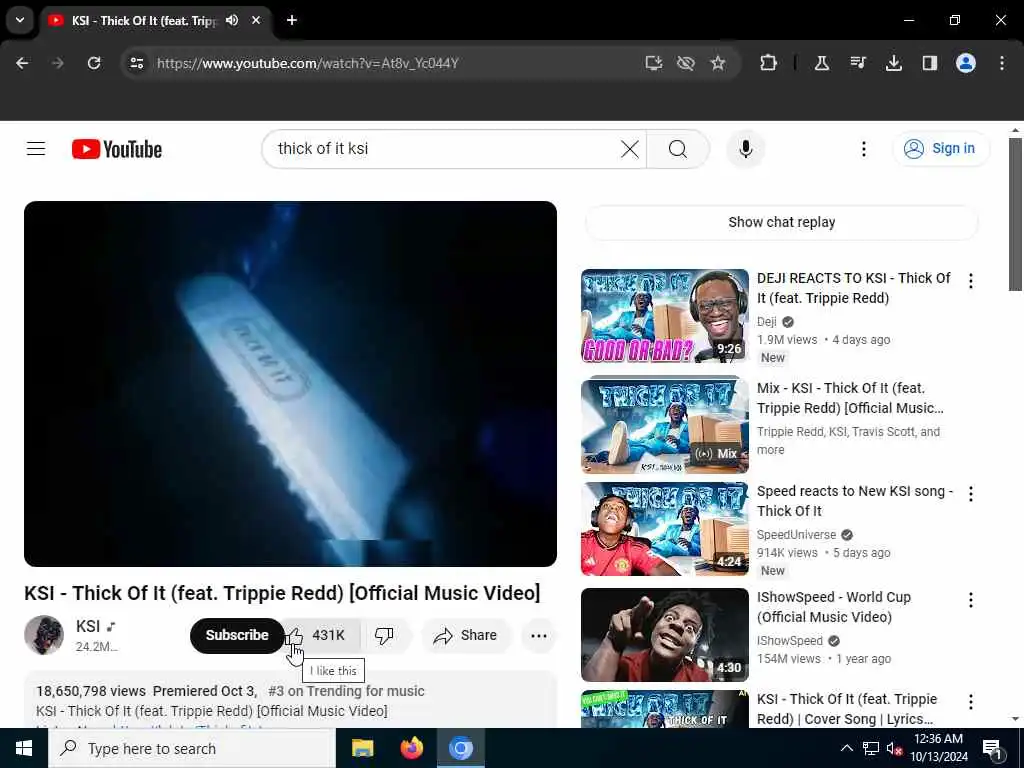Viewport: 1024px width, 768px height.
Task: Open media controls icon in toolbar
Action: coord(858,63)
